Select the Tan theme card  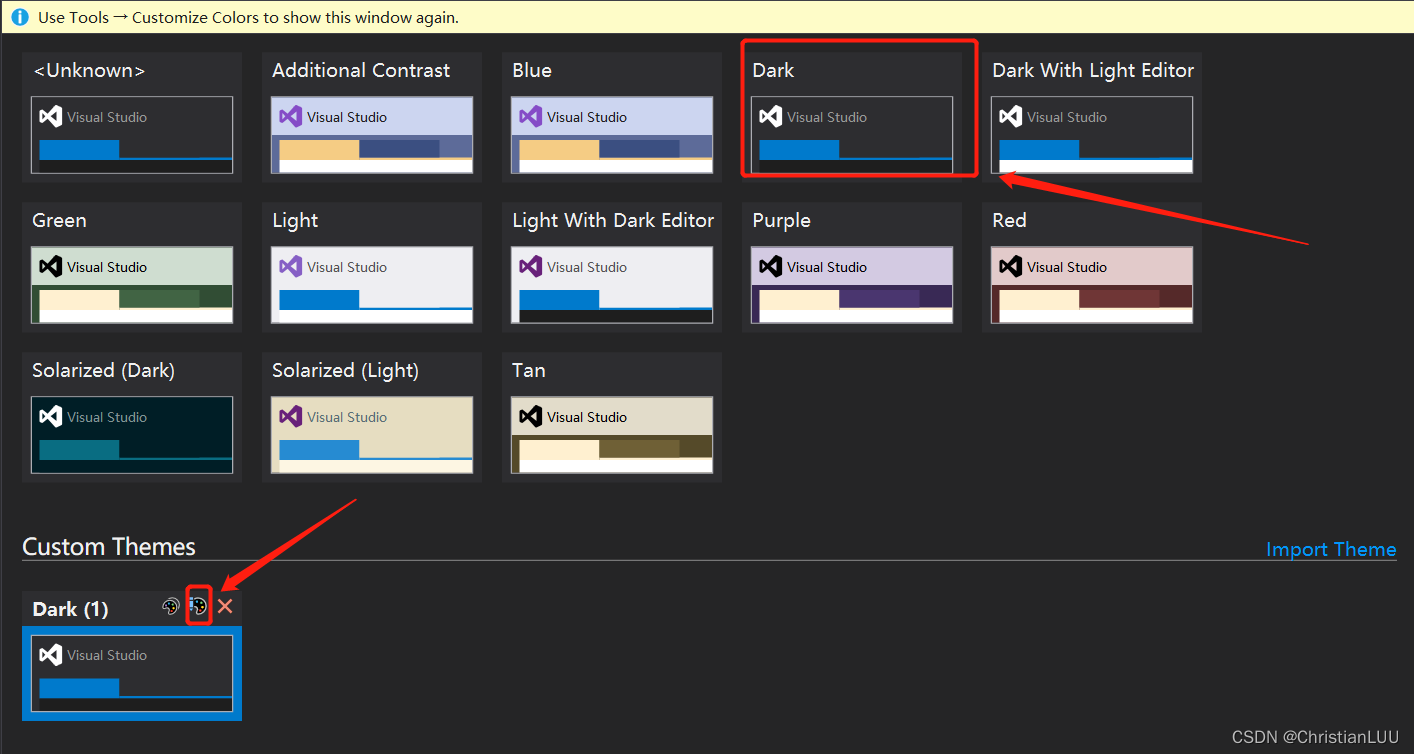pyautogui.click(x=612, y=417)
